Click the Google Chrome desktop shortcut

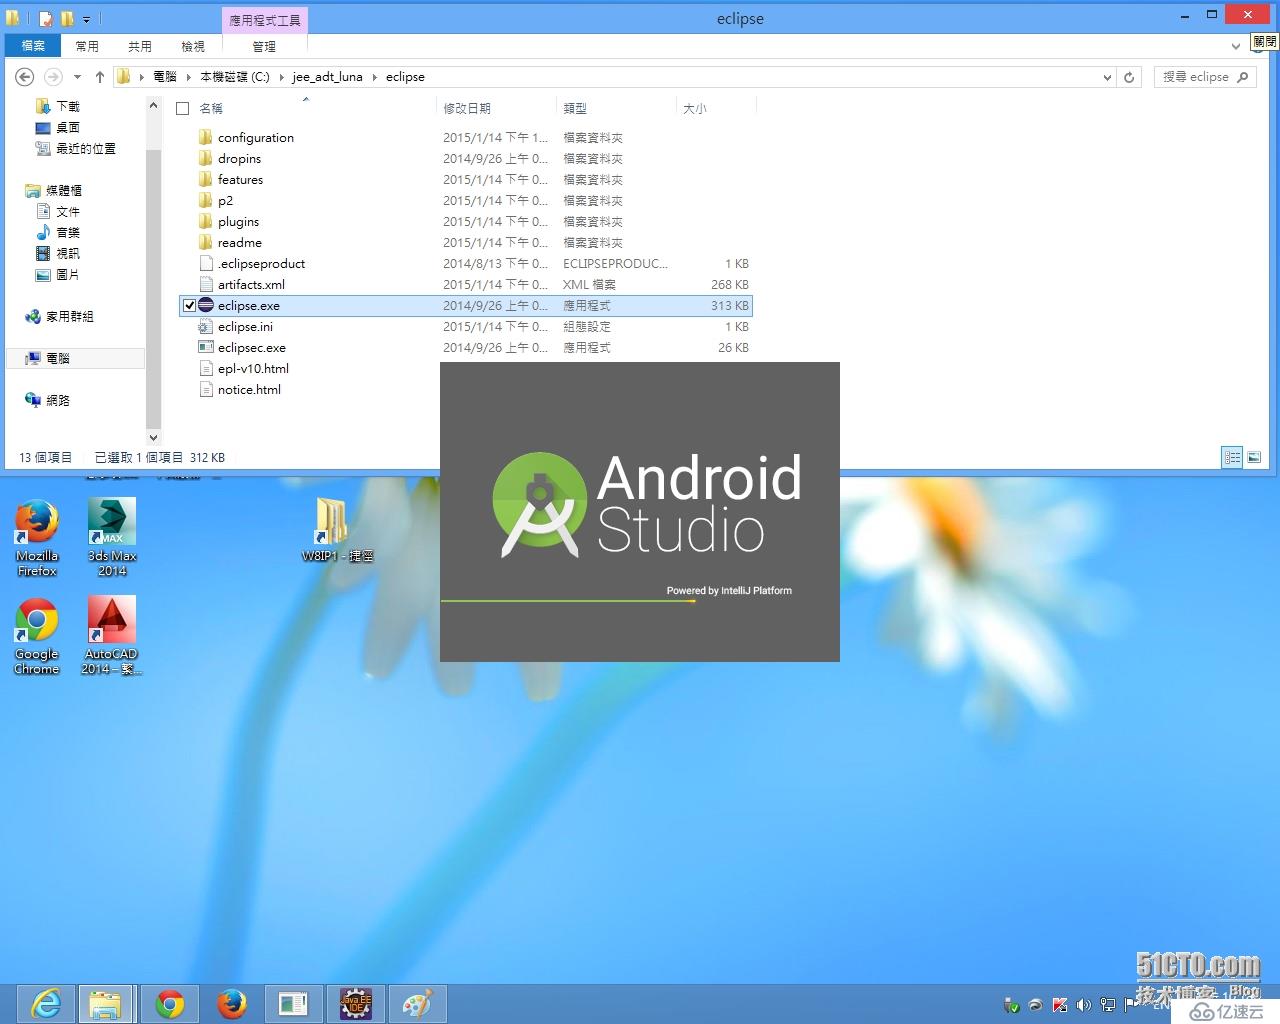click(x=37, y=637)
